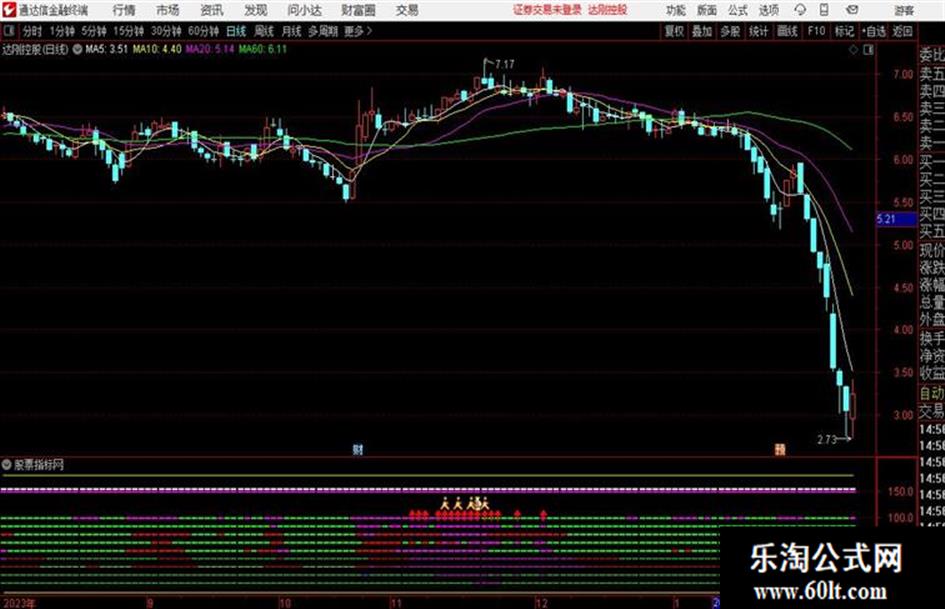Click the MA60: 6.11 indicator label
The height and width of the screenshot is (609, 945).
[x=263, y=49]
